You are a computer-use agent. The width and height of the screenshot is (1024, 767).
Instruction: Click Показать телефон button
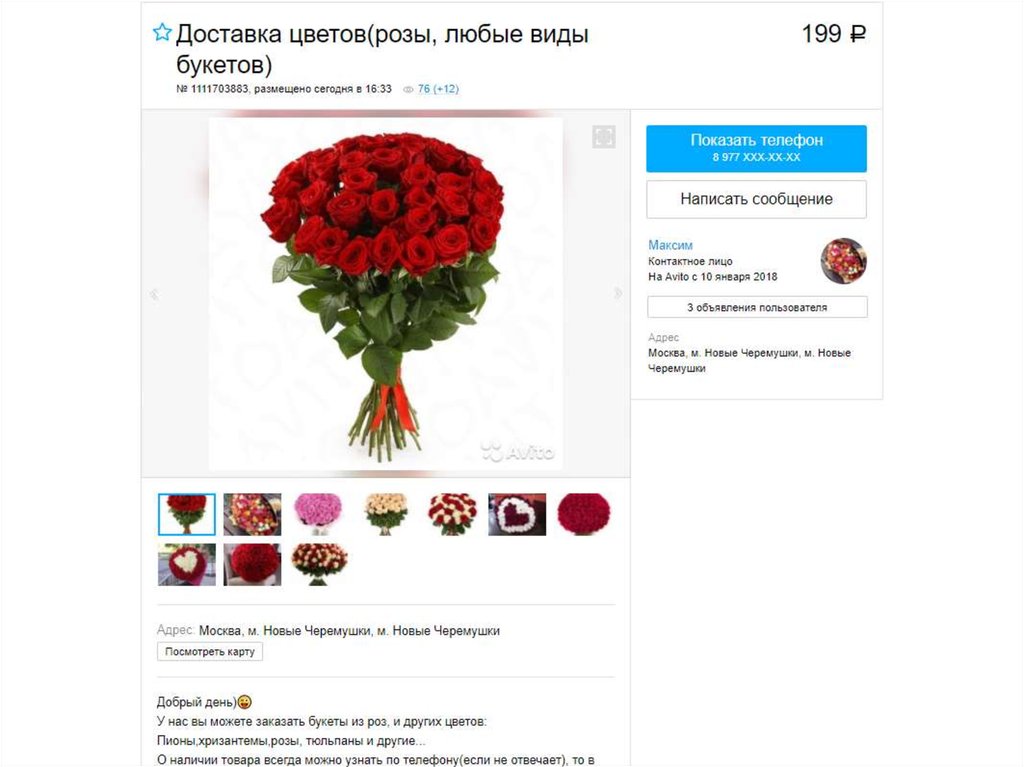click(756, 148)
